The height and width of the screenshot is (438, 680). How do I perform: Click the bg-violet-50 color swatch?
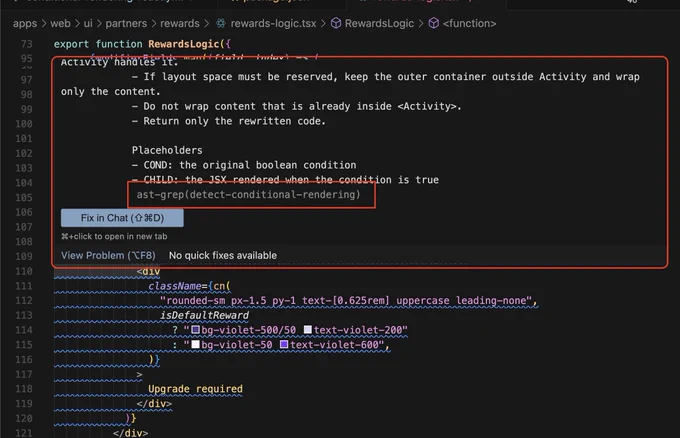(196, 344)
